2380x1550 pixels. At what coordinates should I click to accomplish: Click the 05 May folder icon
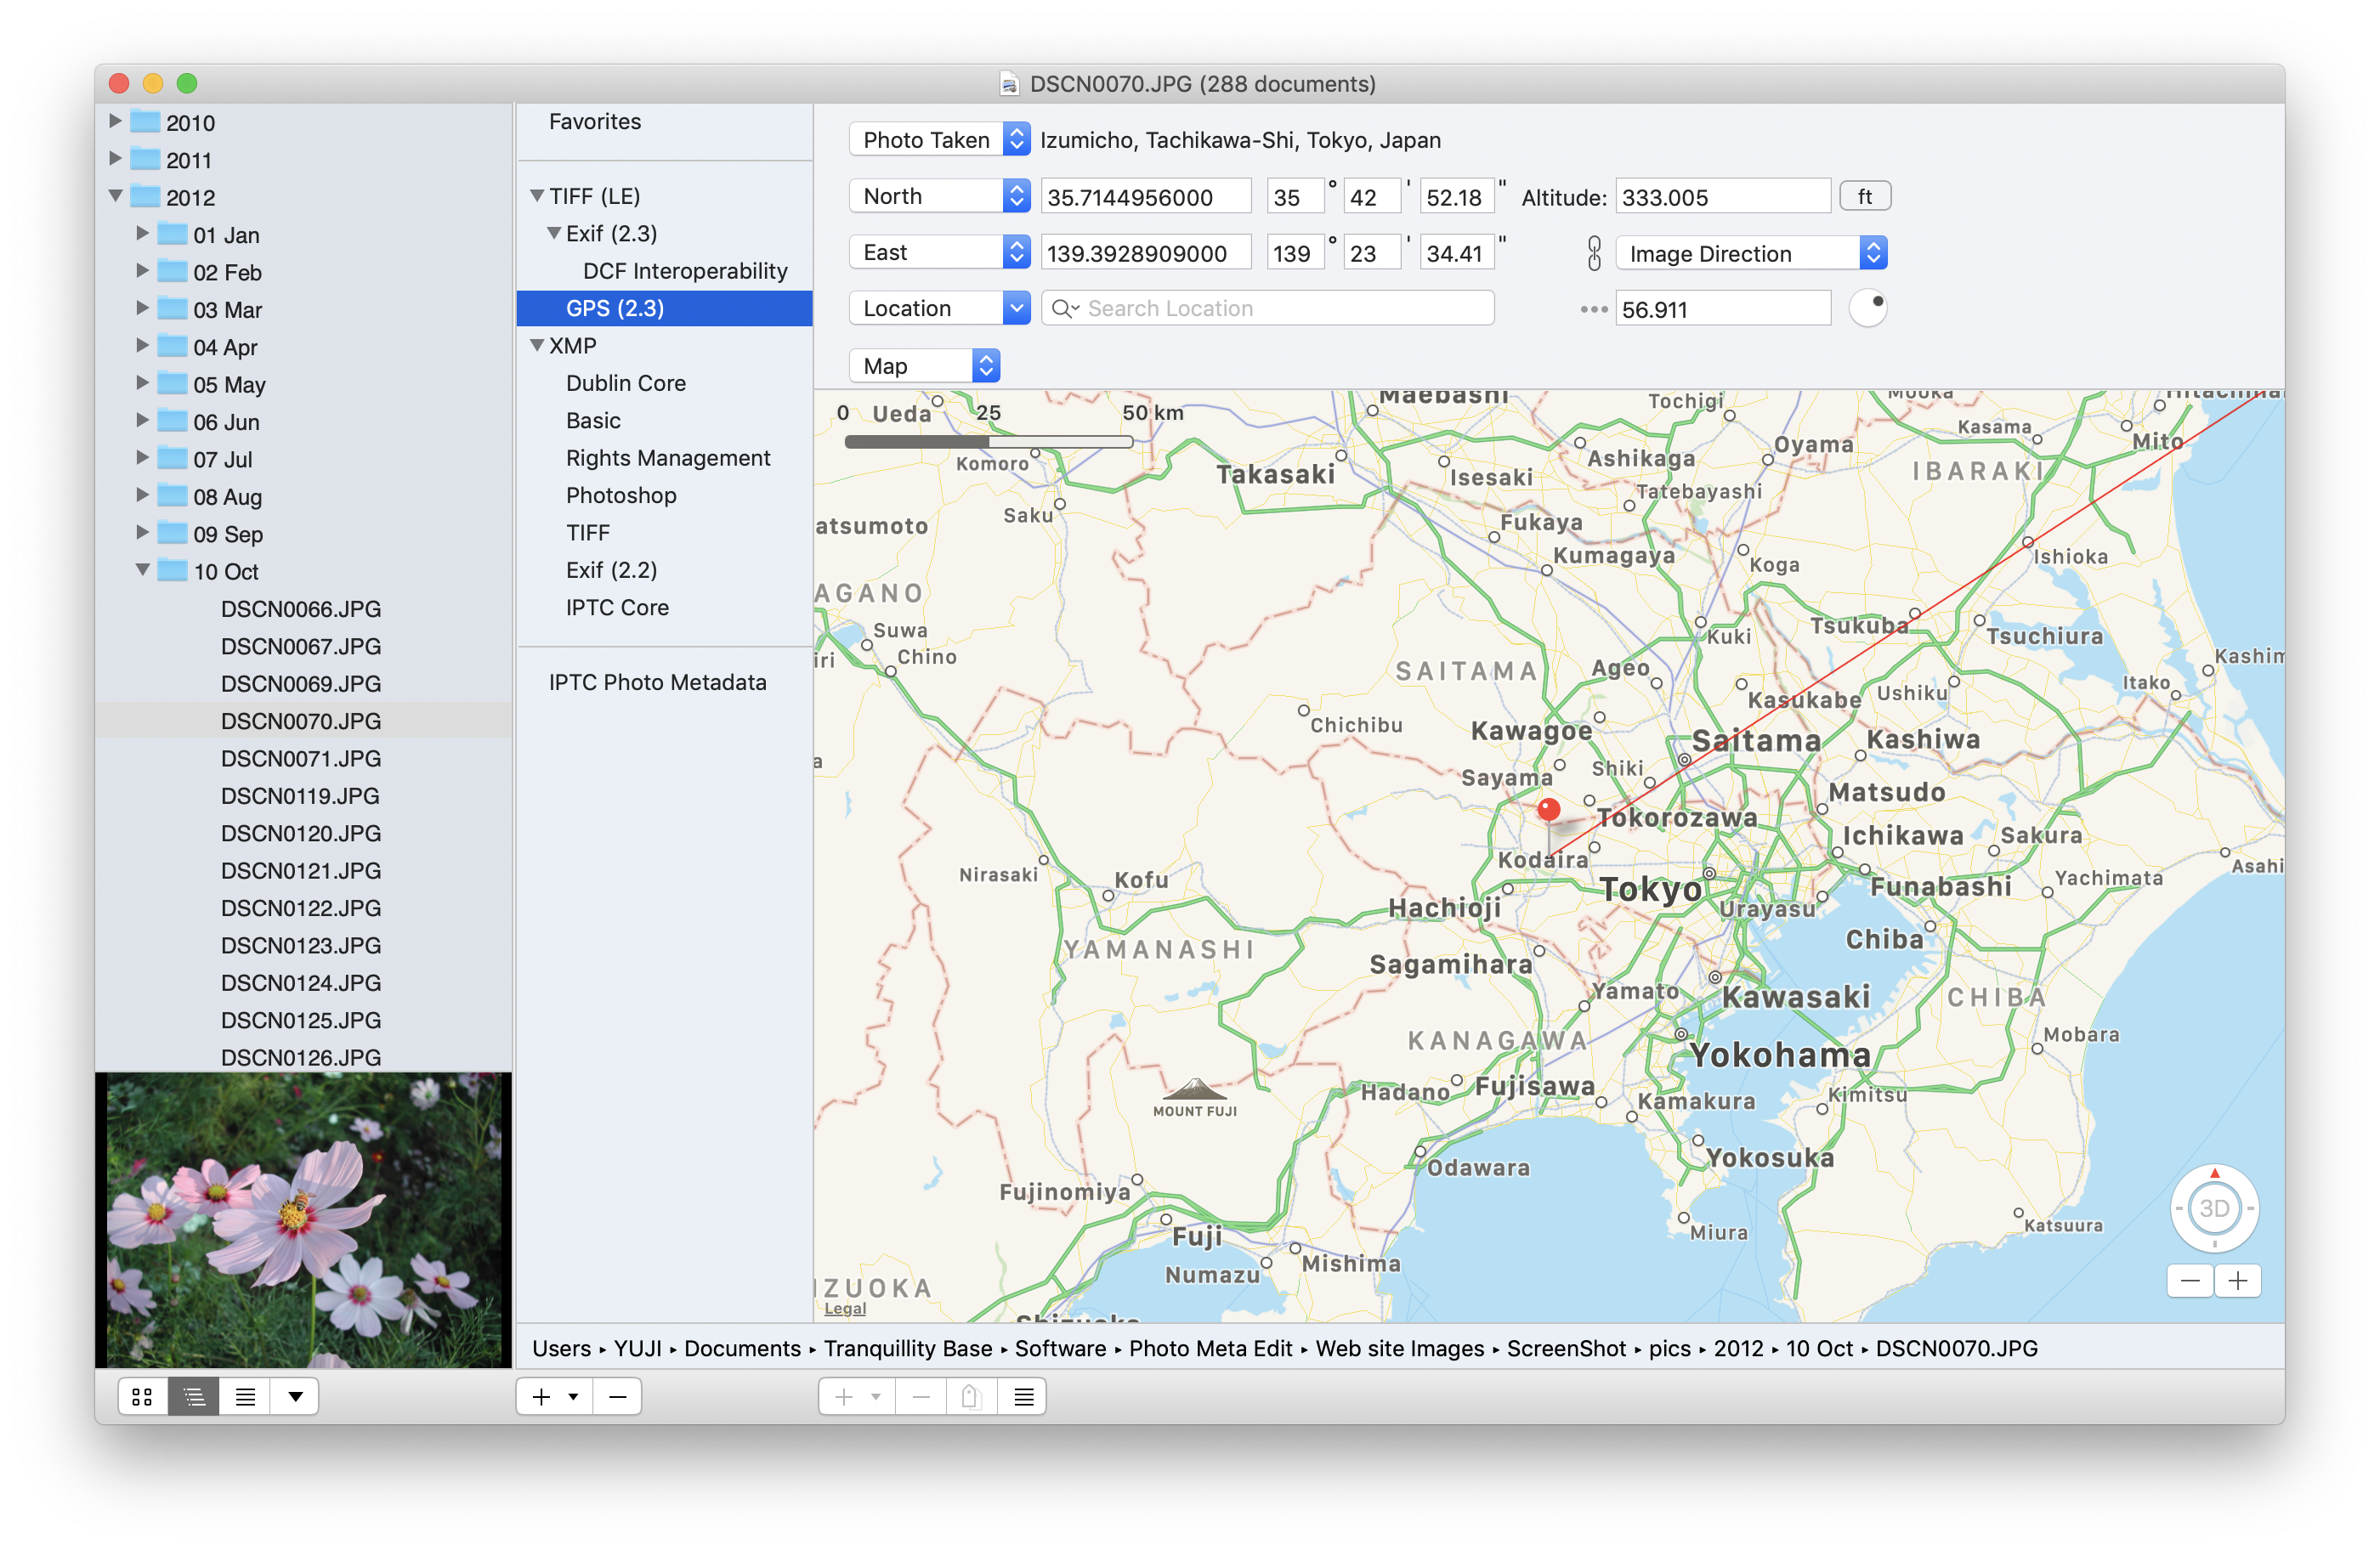(173, 383)
